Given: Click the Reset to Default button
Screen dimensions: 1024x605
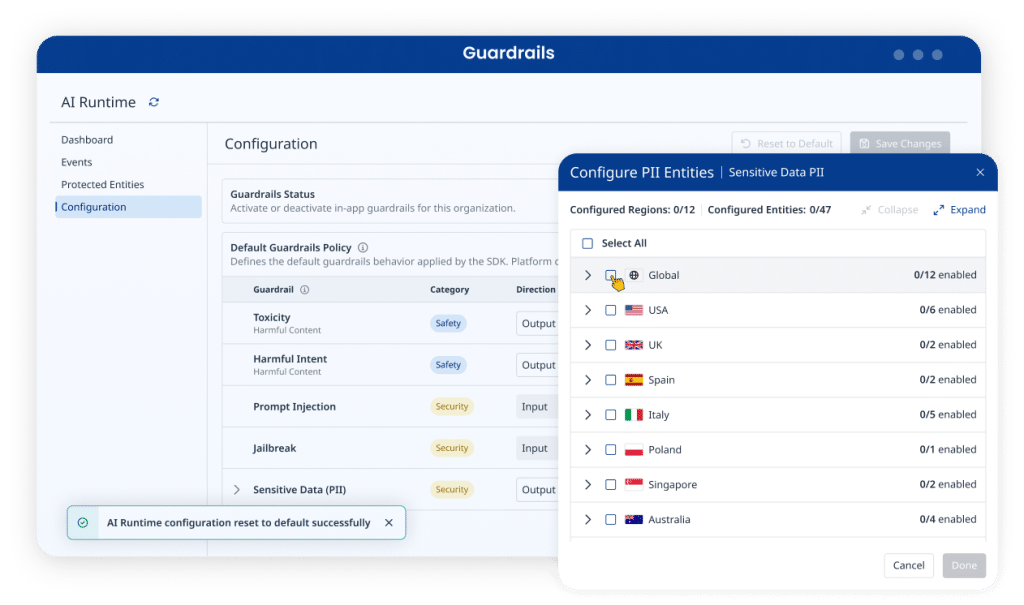Looking at the screenshot, I should [786, 143].
